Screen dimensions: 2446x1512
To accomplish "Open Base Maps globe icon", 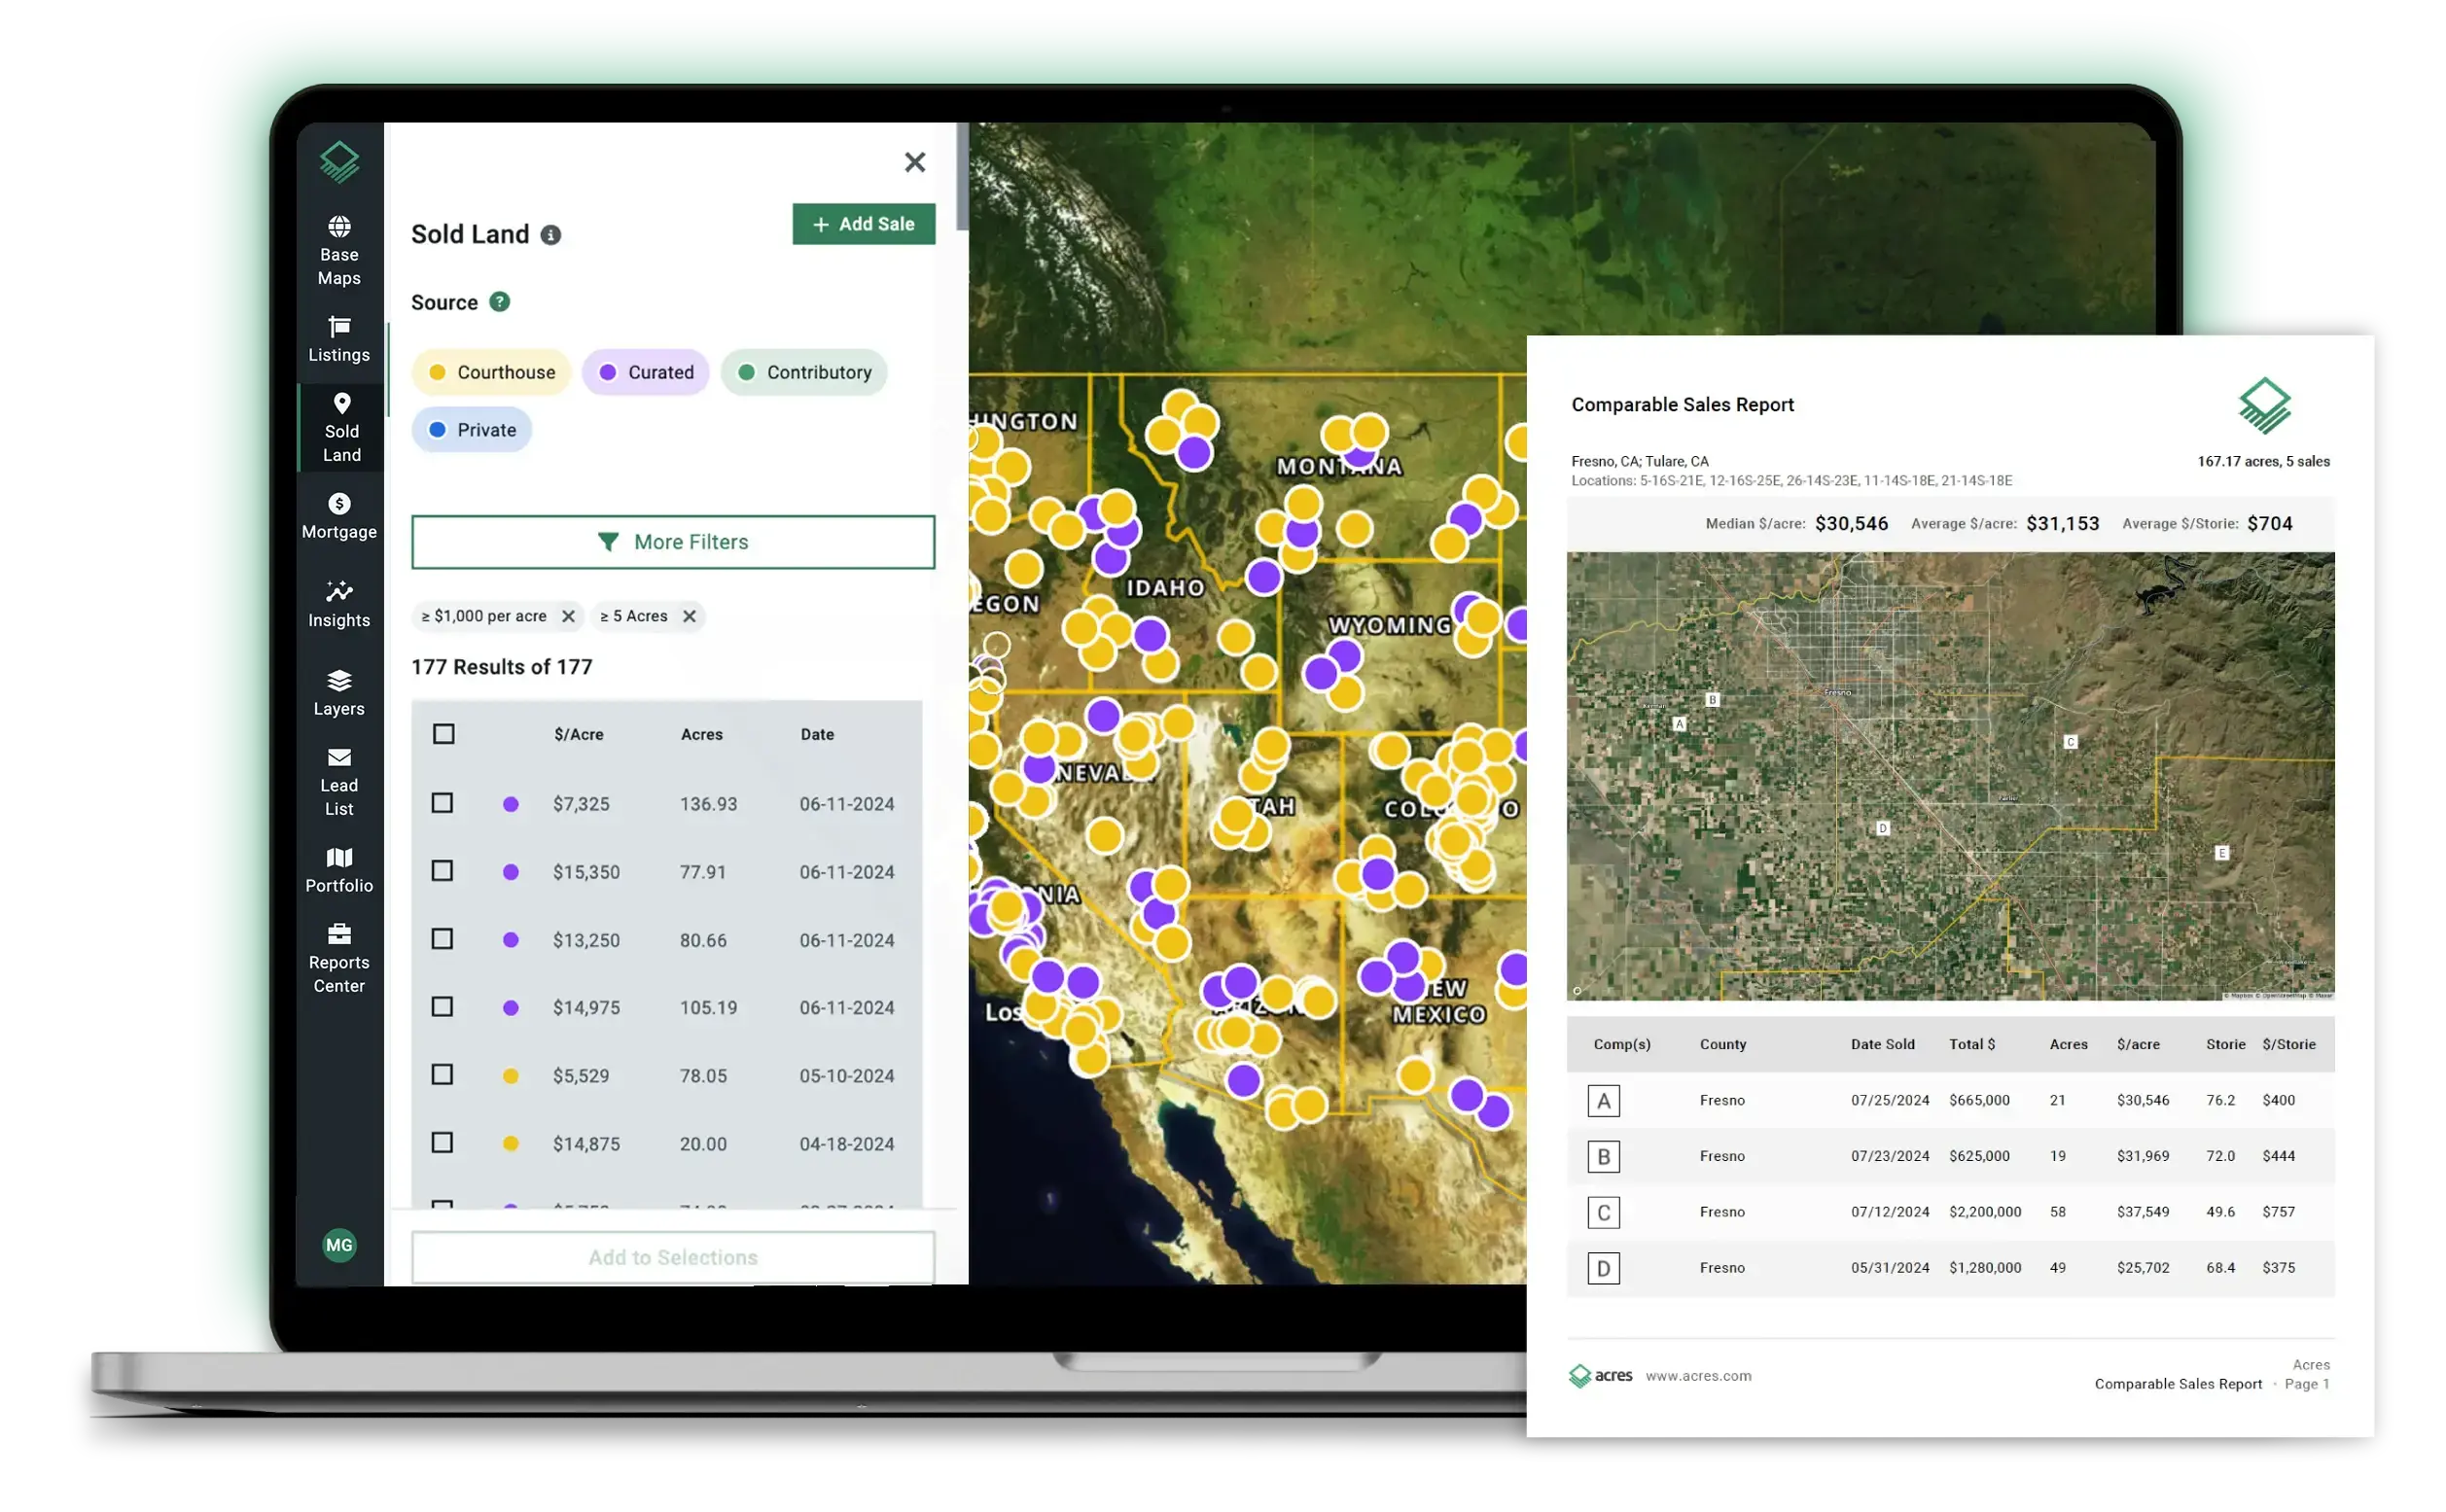I will pyautogui.click(x=339, y=227).
